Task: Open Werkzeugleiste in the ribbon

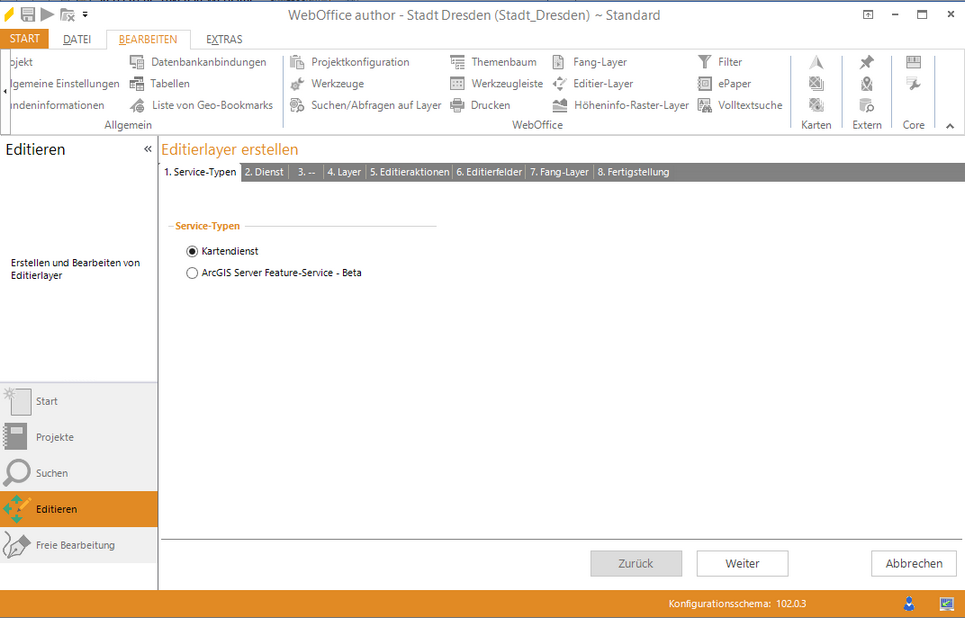Action: [496, 84]
